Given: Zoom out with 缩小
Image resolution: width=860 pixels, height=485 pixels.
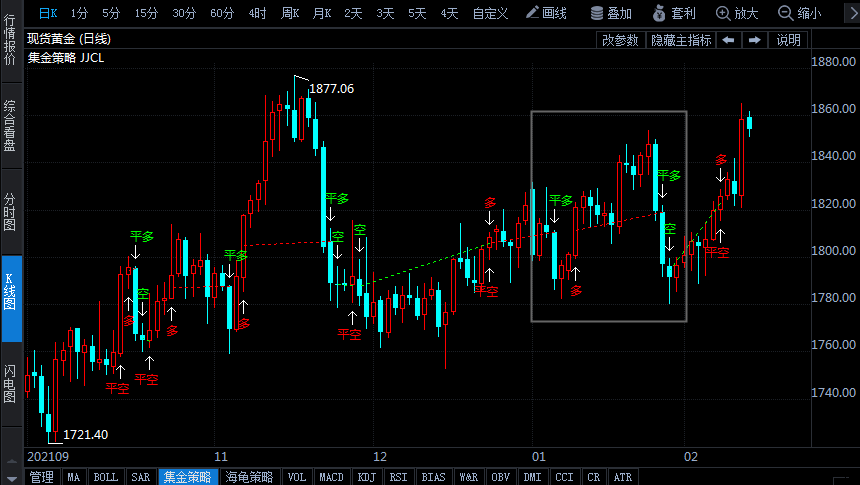Looking at the screenshot, I should click(800, 13).
